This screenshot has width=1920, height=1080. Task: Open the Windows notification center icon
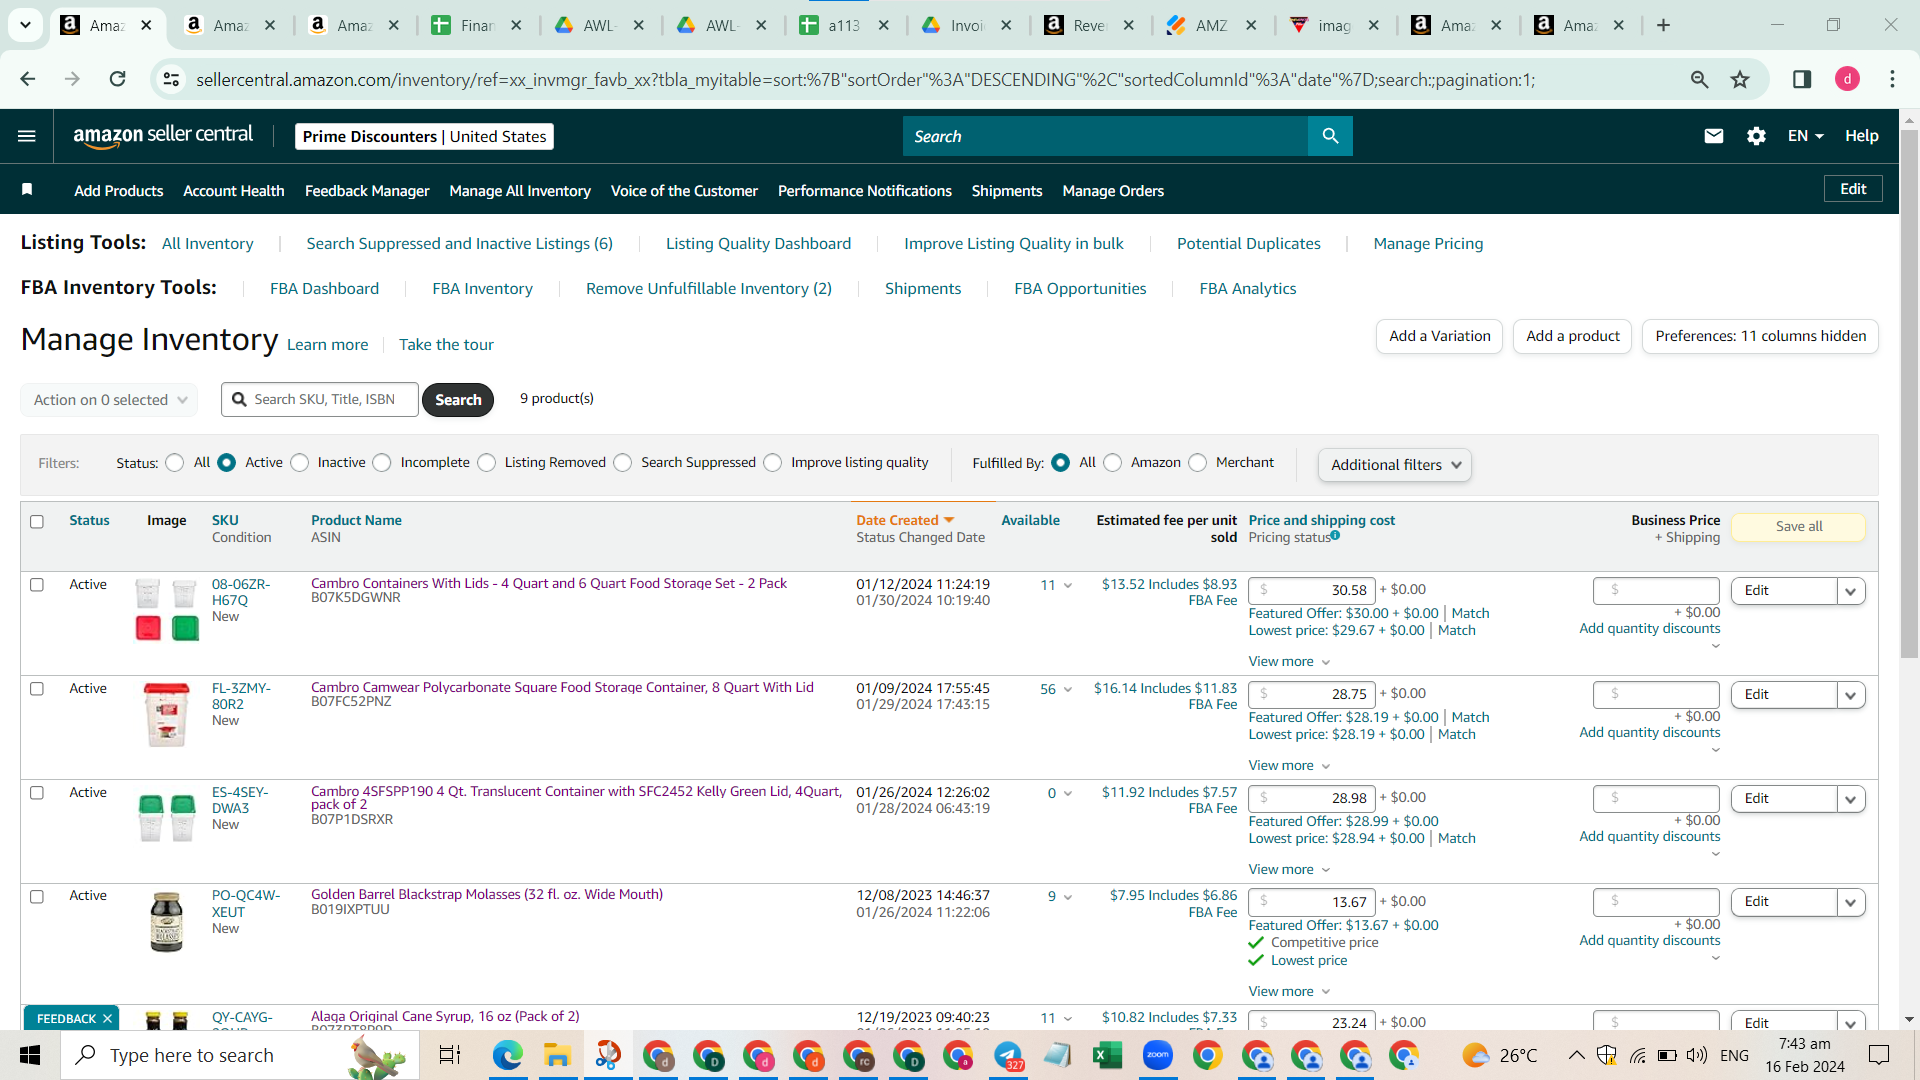click(x=1879, y=1055)
